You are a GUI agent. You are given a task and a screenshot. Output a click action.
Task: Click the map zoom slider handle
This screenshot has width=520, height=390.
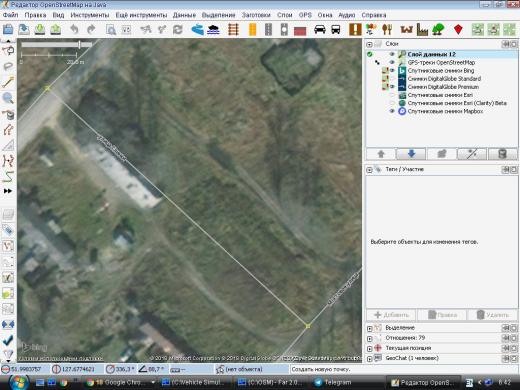click(79, 44)
